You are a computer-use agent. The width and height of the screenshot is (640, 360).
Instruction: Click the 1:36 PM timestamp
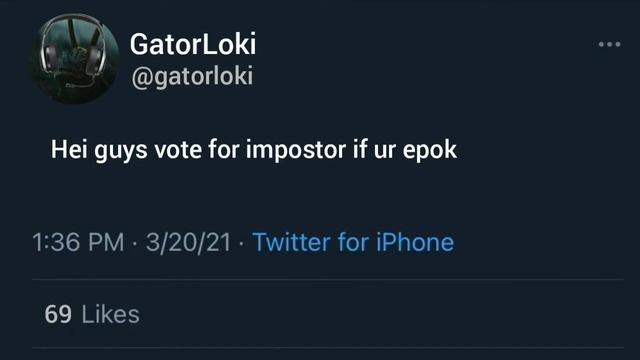(x=78, y=242)
